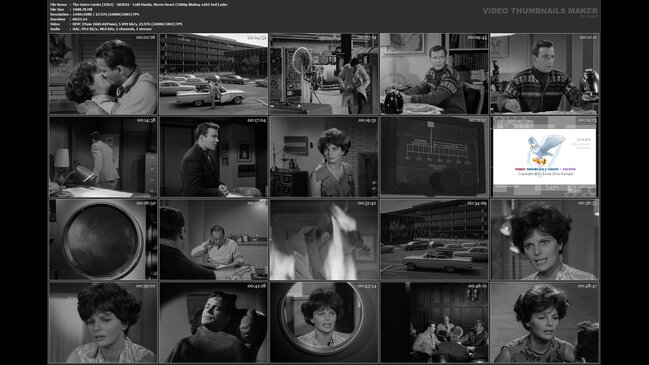Image resolution: width=649 pixels, height=365 pixels.
Task: Select the patterned-sweater man holding black object
Action: 545,74
